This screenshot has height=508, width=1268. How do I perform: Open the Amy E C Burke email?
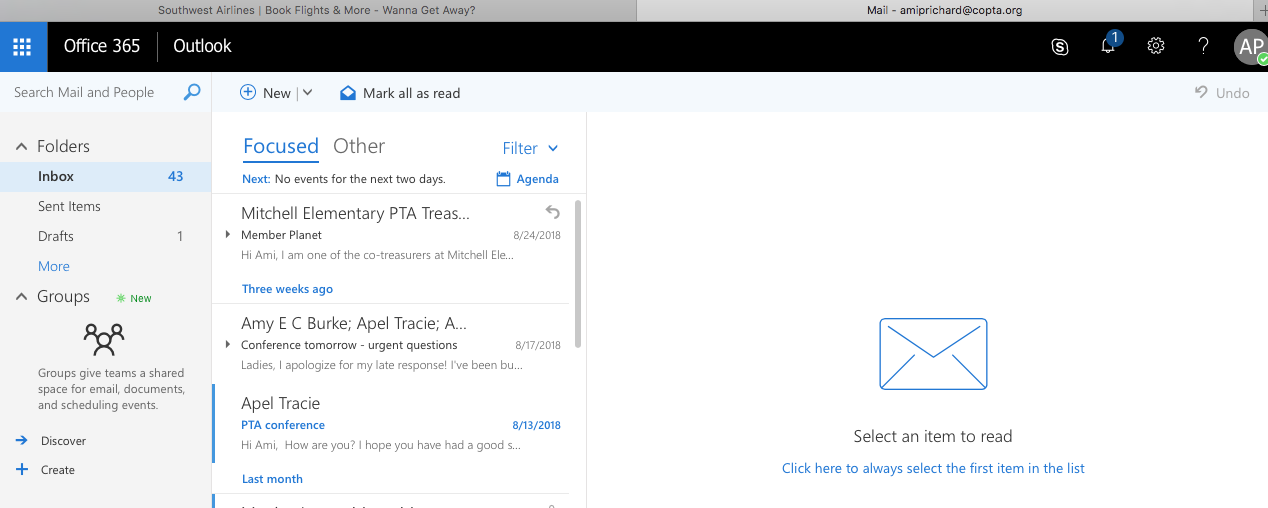390,343
